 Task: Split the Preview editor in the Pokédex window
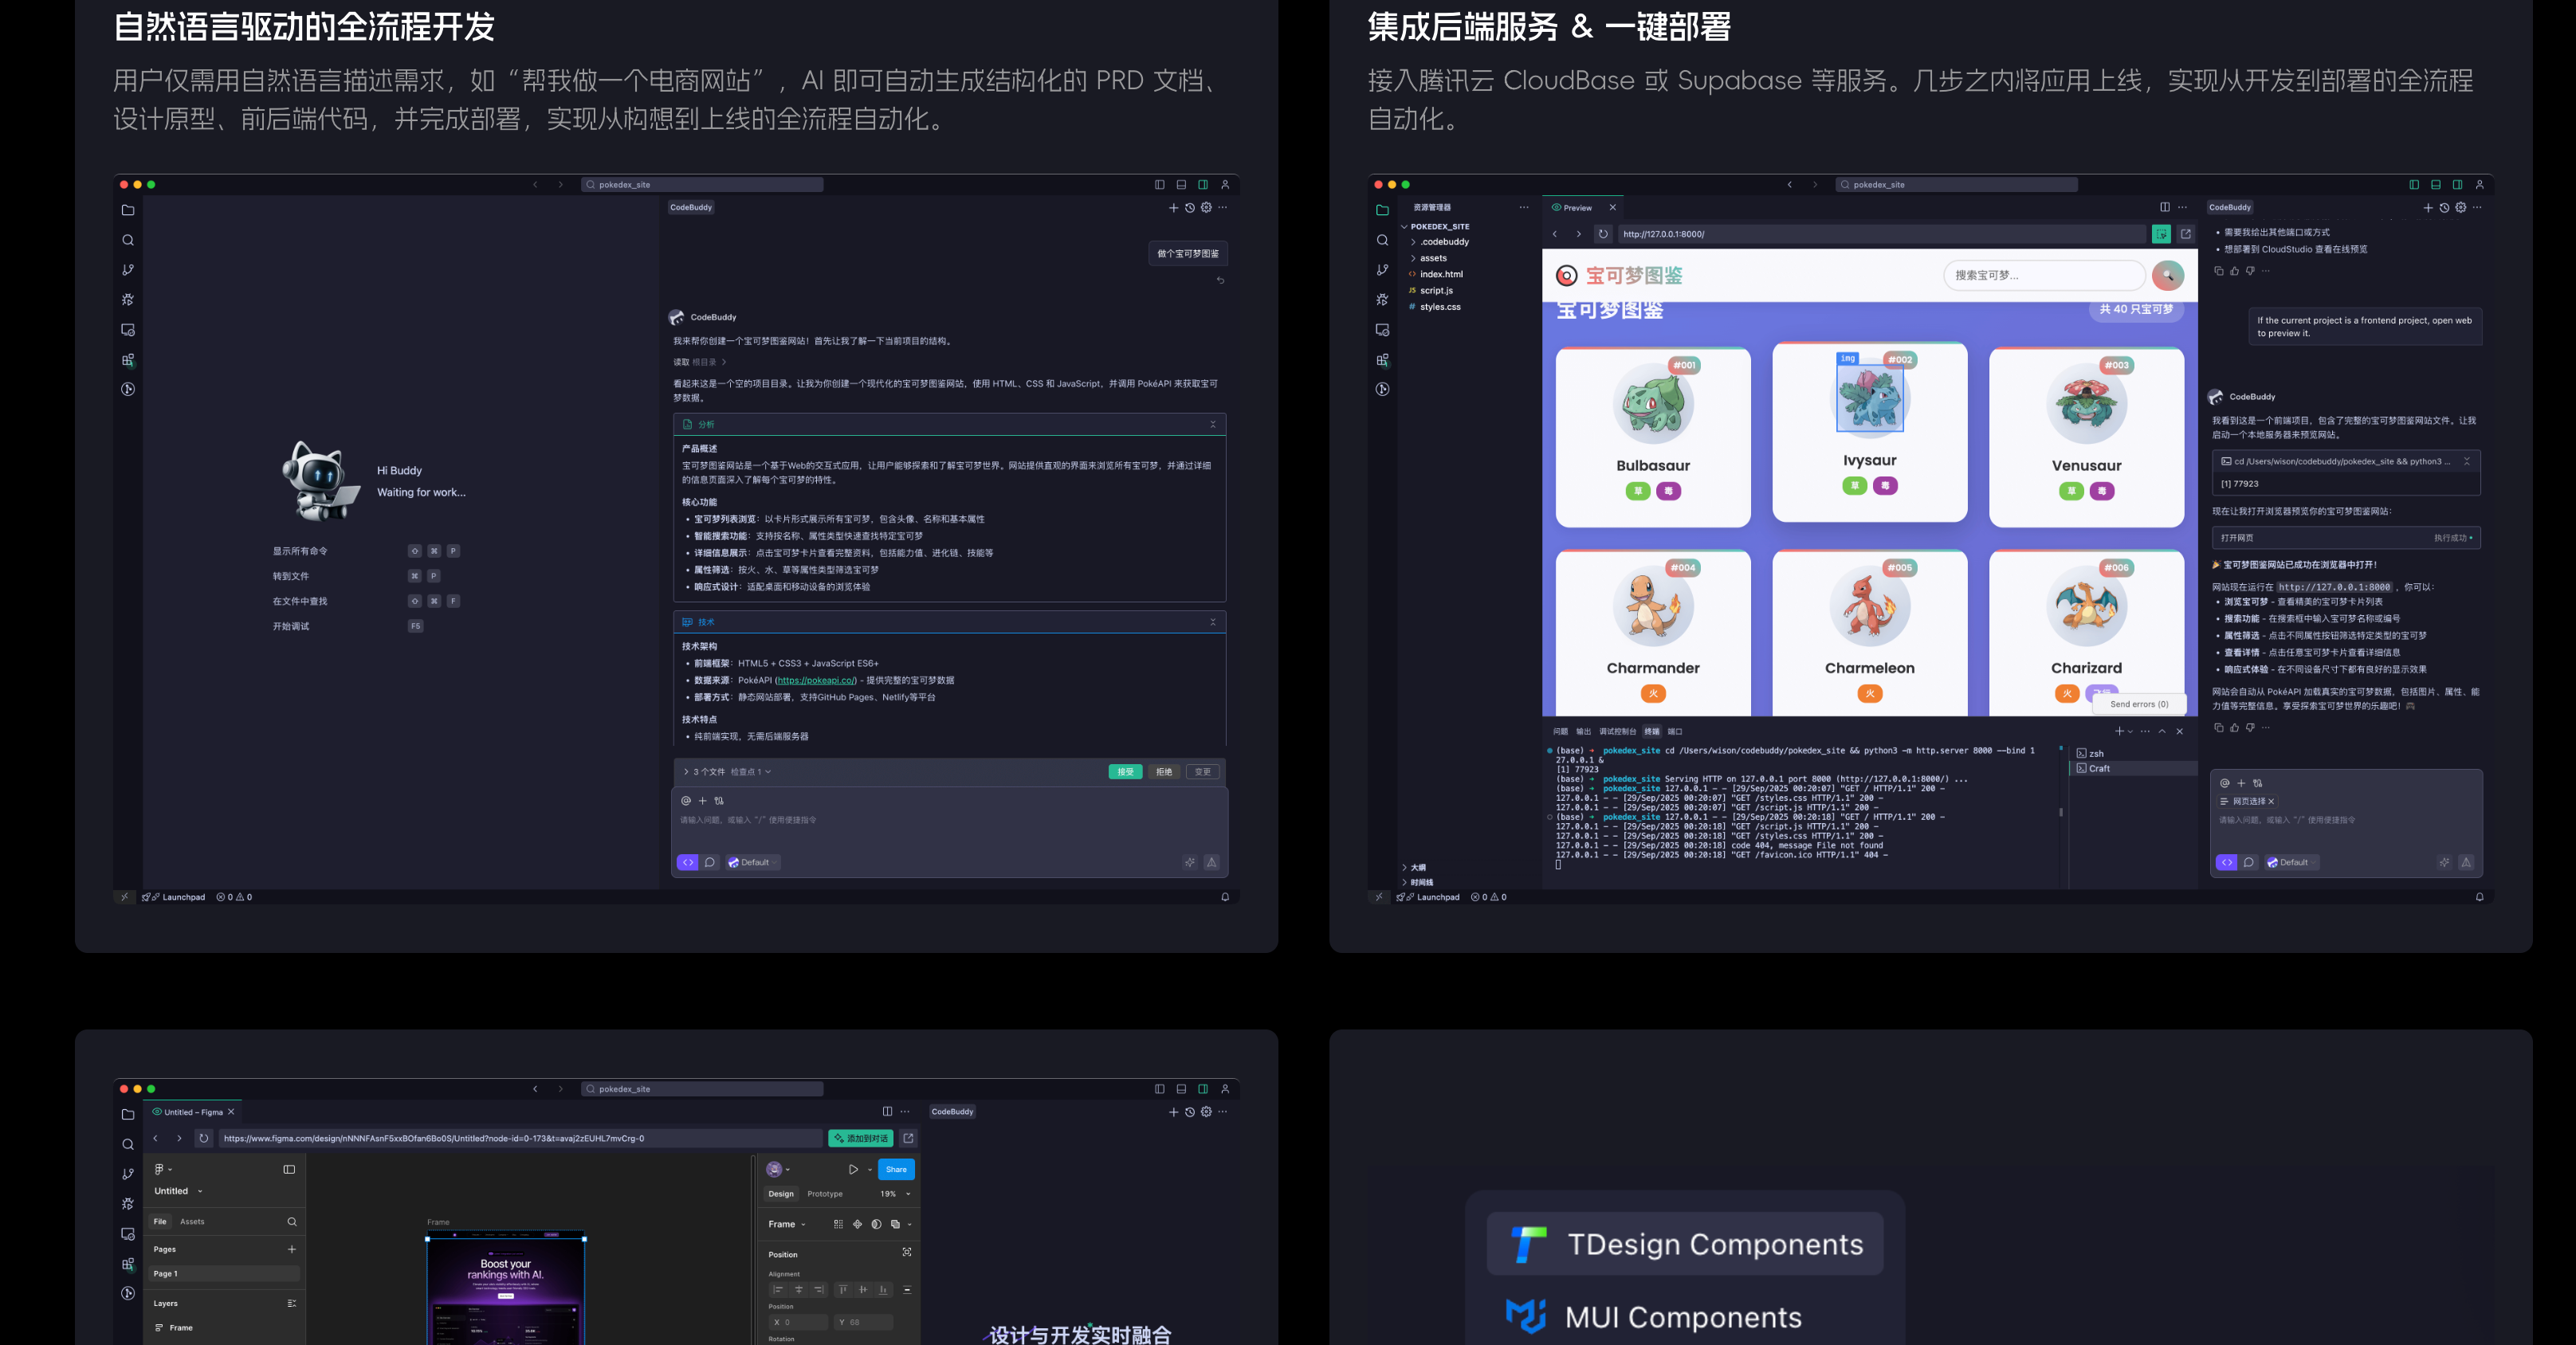(2165, 208)
